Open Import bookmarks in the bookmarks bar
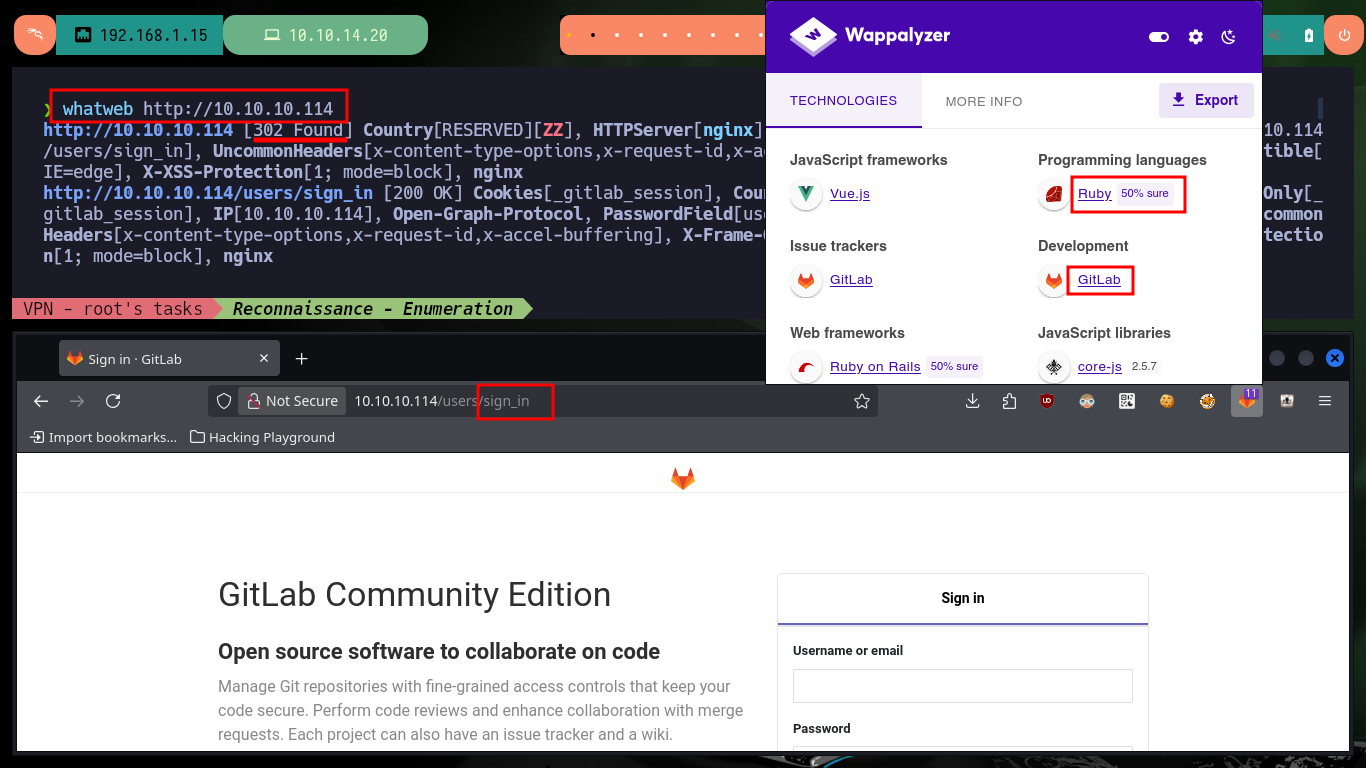1366x768 pixels. (x=103, y=437)
